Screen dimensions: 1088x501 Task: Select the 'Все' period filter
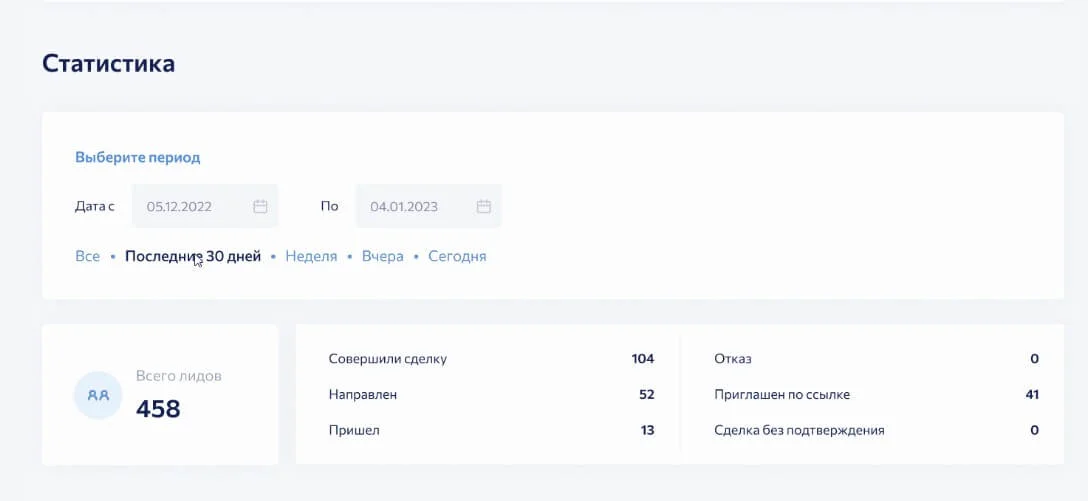point(87,256)
